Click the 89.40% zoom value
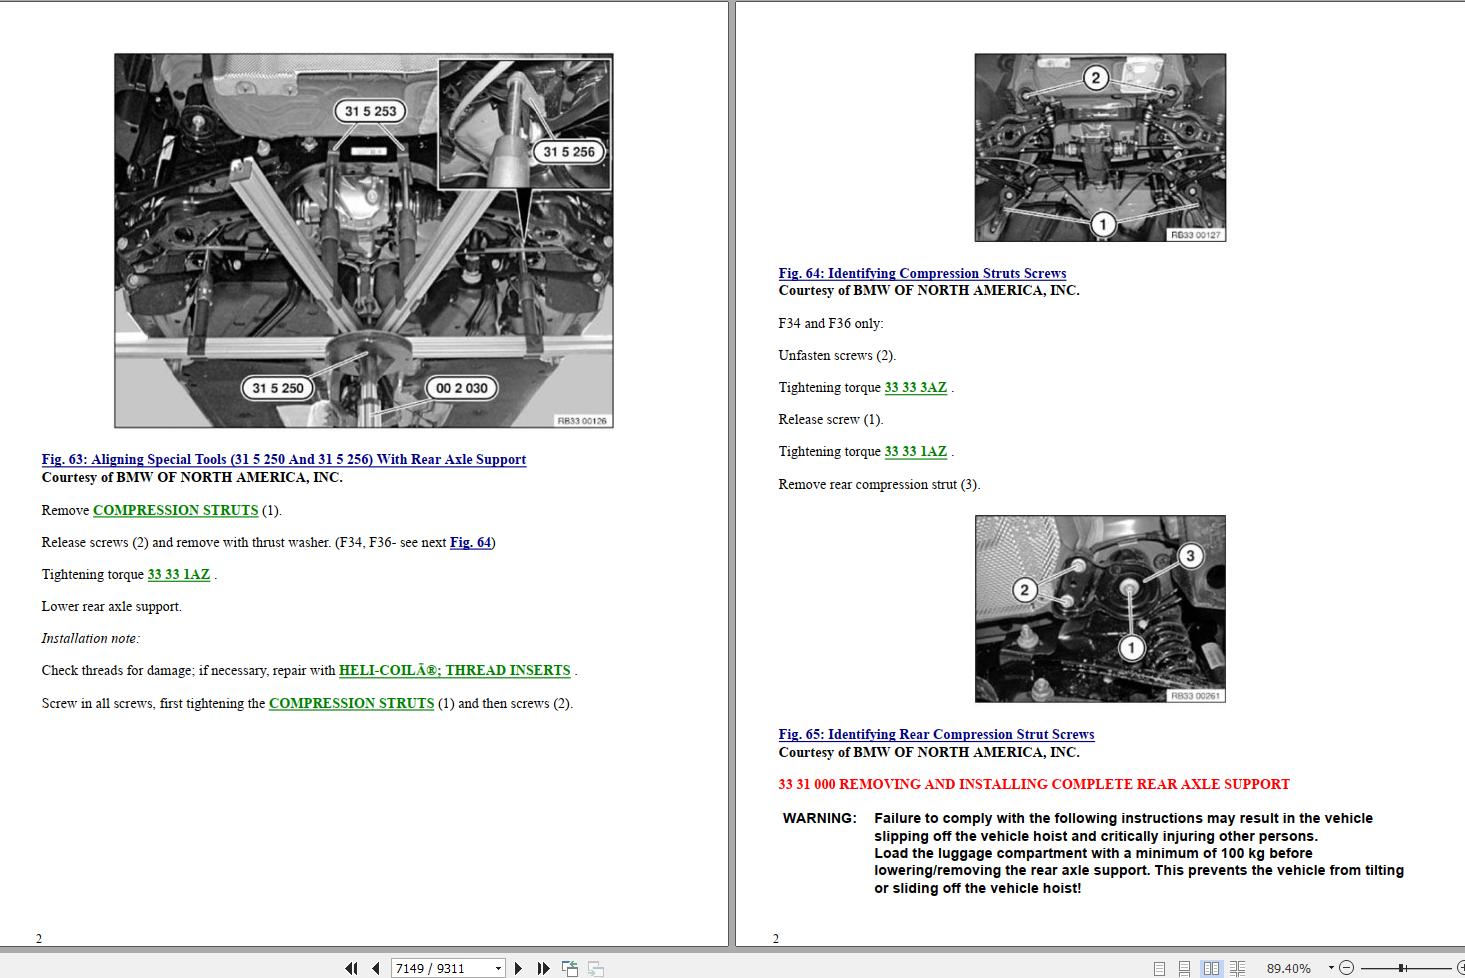The image size is (1465, 978). 1288,968
